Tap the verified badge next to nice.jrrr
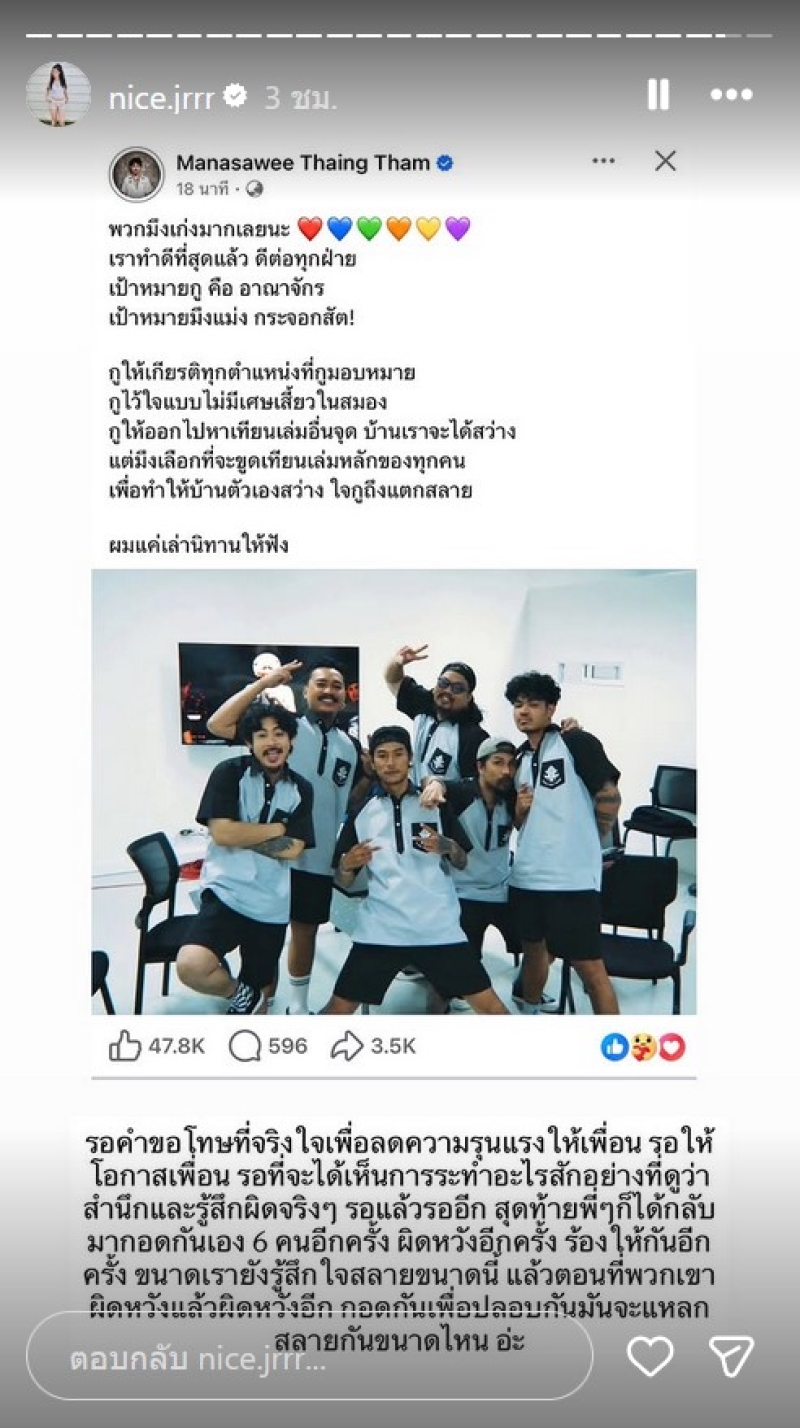Screen dimensions: 800x1428 (236, 96)
